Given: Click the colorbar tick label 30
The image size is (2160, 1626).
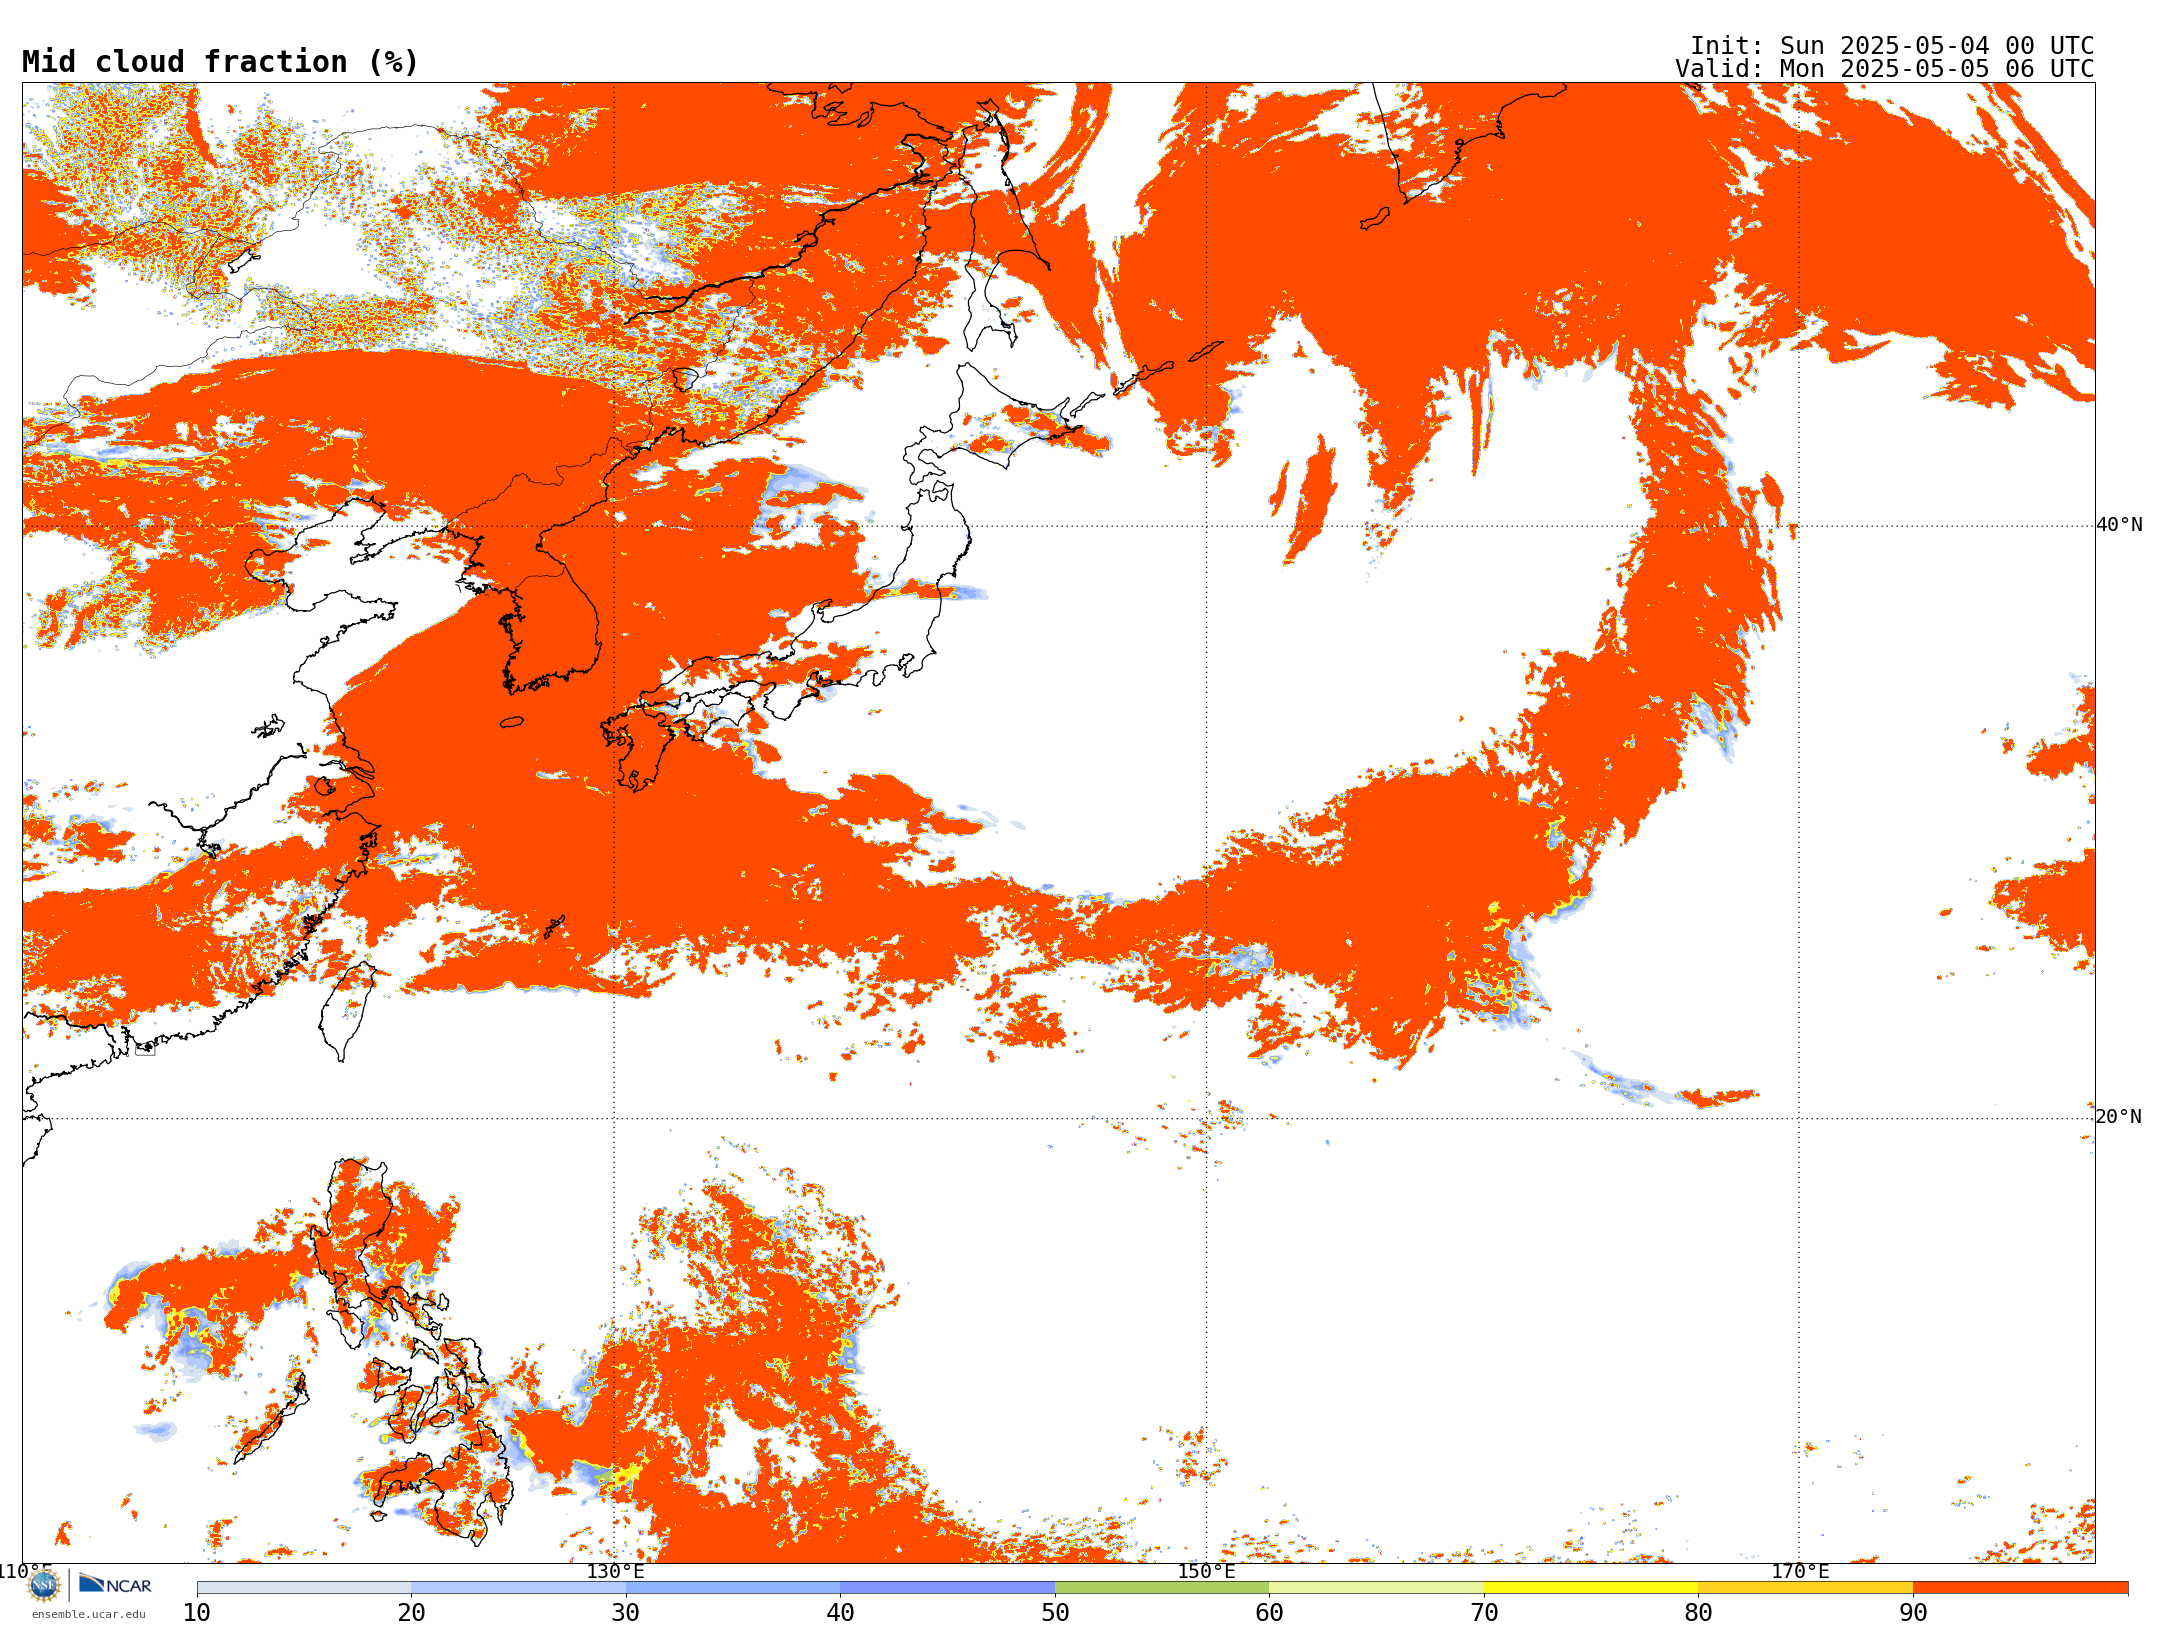Looking at the screenshot, I should coord(626,1613).
